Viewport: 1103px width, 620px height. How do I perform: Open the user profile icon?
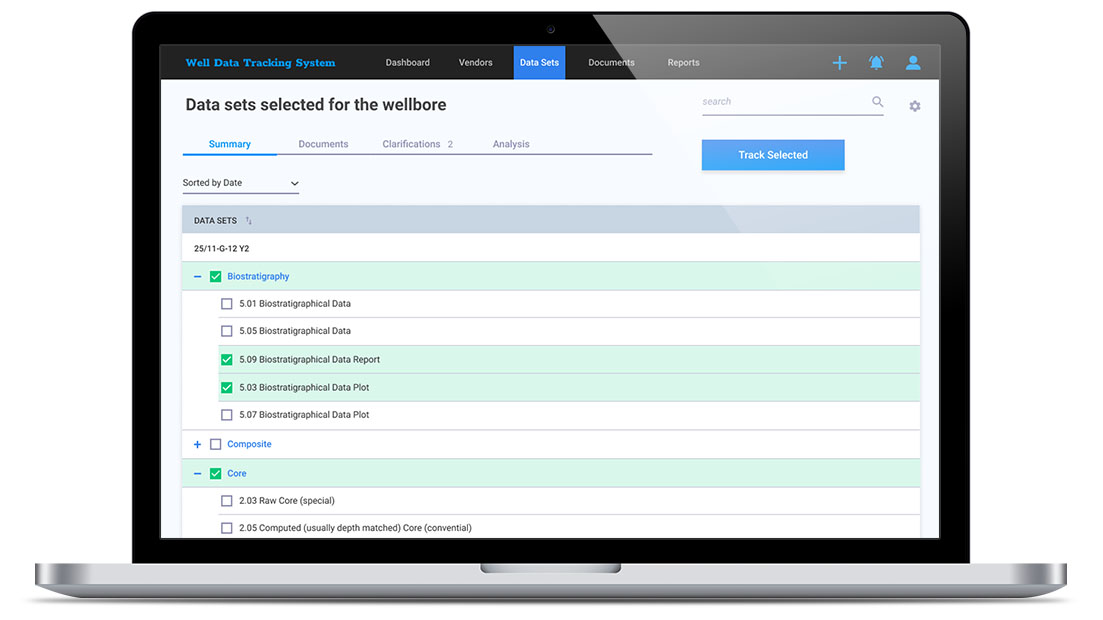tap(913, 63)
